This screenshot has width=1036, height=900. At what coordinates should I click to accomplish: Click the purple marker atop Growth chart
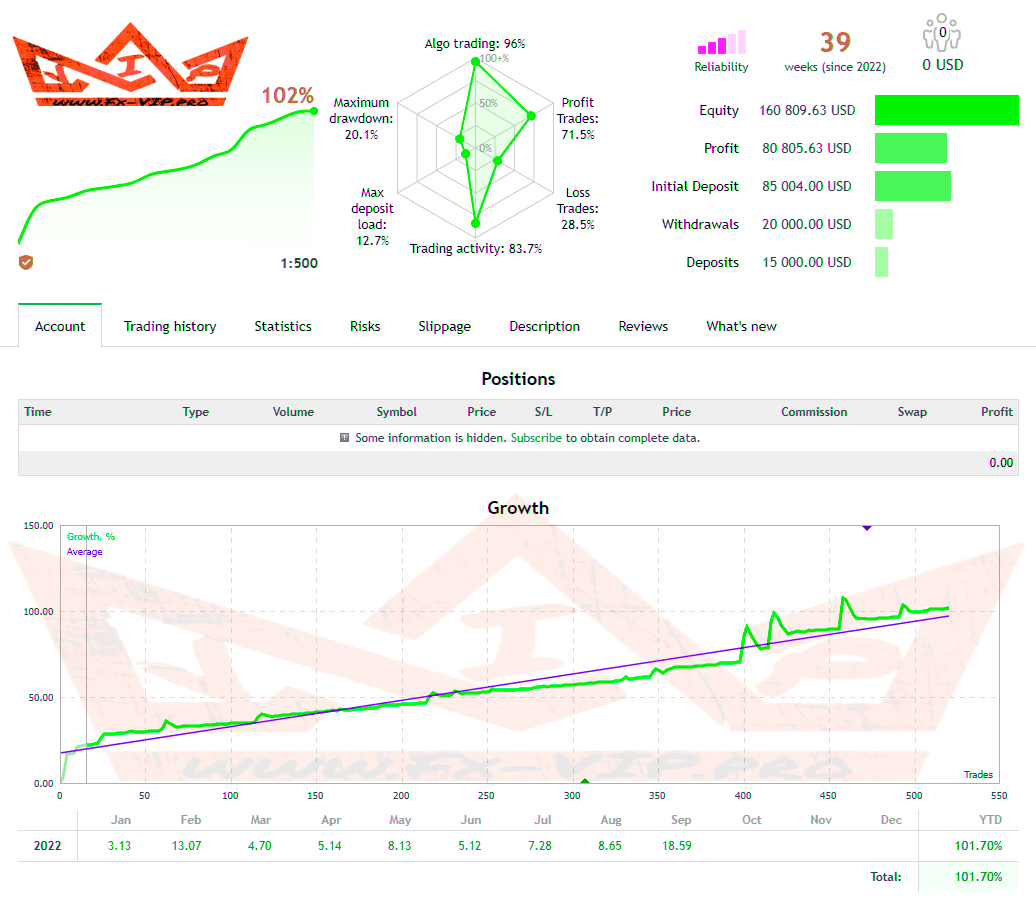(866, 526)
